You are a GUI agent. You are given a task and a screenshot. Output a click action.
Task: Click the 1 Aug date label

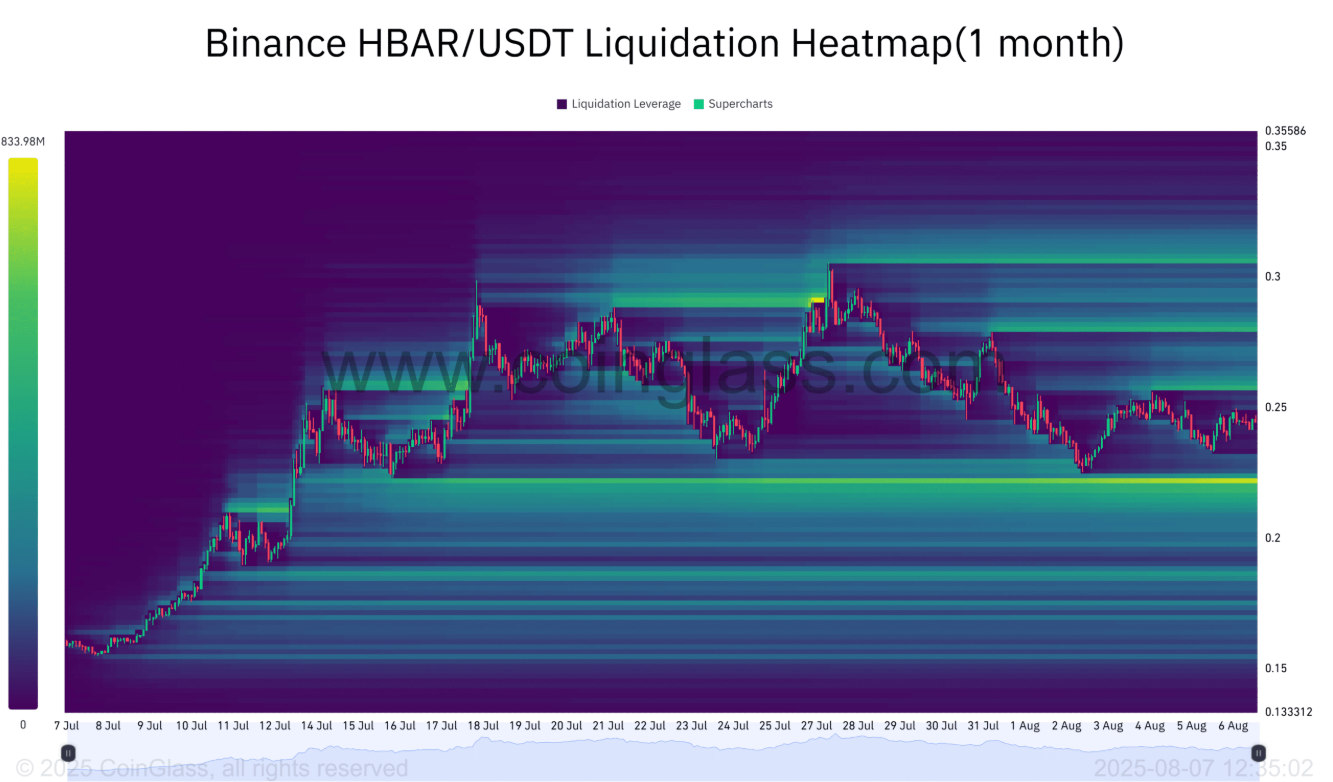click(1026, 726)
